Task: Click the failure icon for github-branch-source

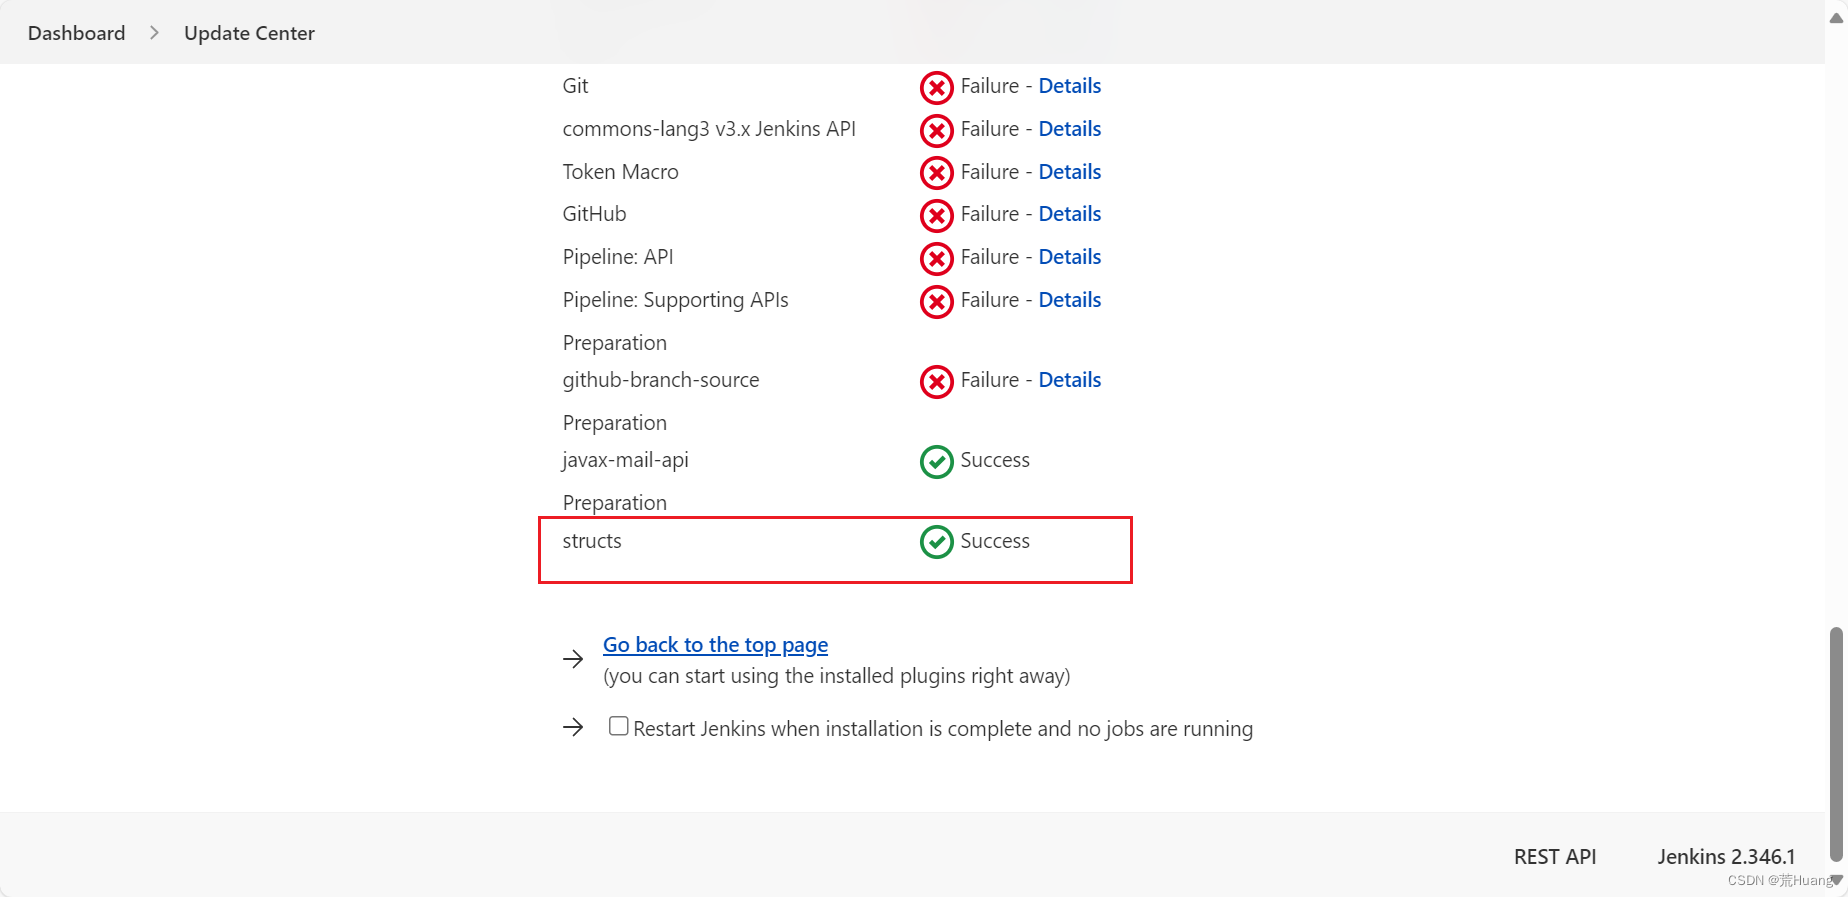Action: click(x=936, y=382)
